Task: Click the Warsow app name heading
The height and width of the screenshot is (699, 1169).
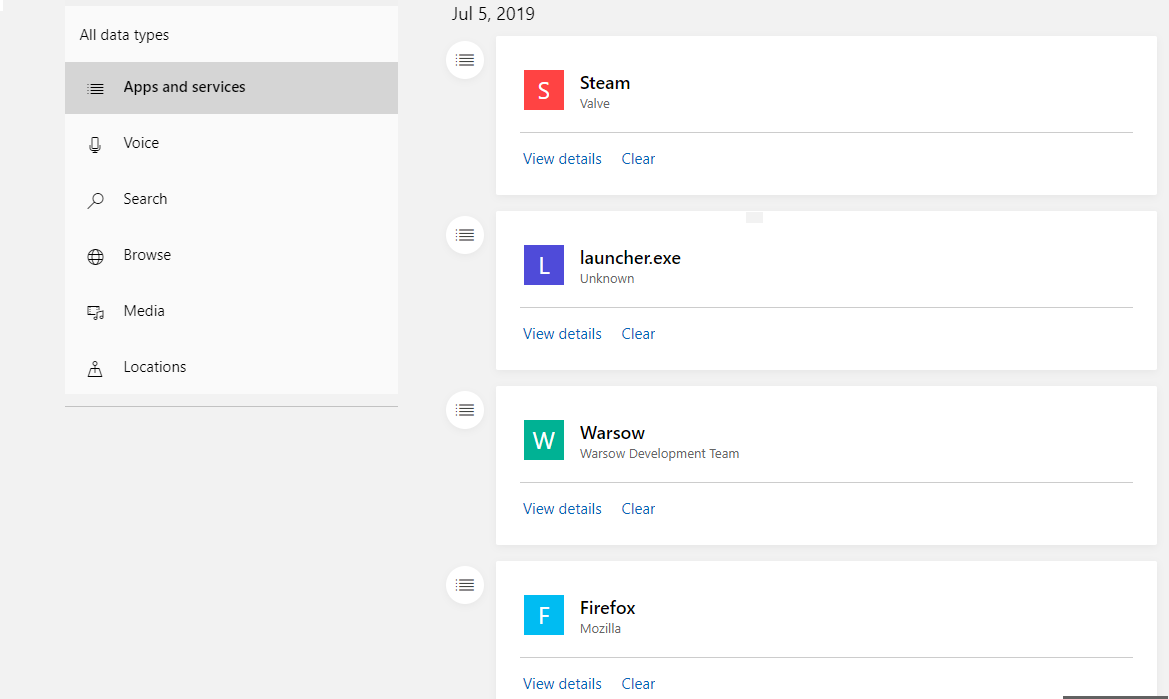Action: 612,433
